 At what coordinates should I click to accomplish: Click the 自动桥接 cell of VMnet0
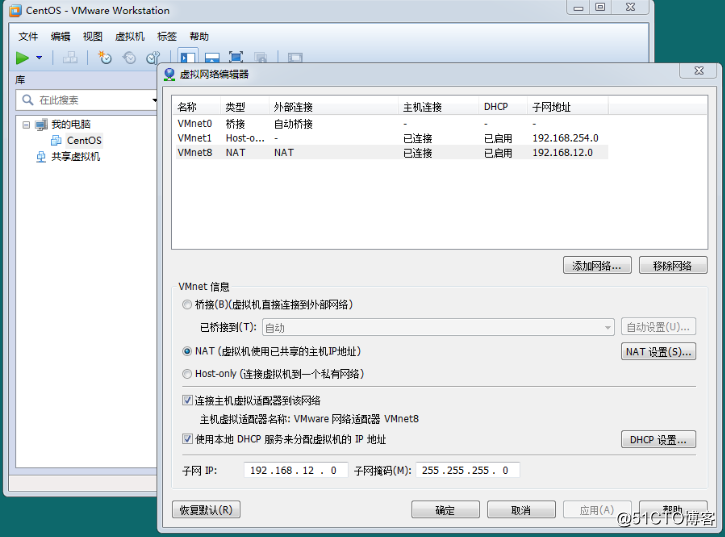(x=293, y=124)
